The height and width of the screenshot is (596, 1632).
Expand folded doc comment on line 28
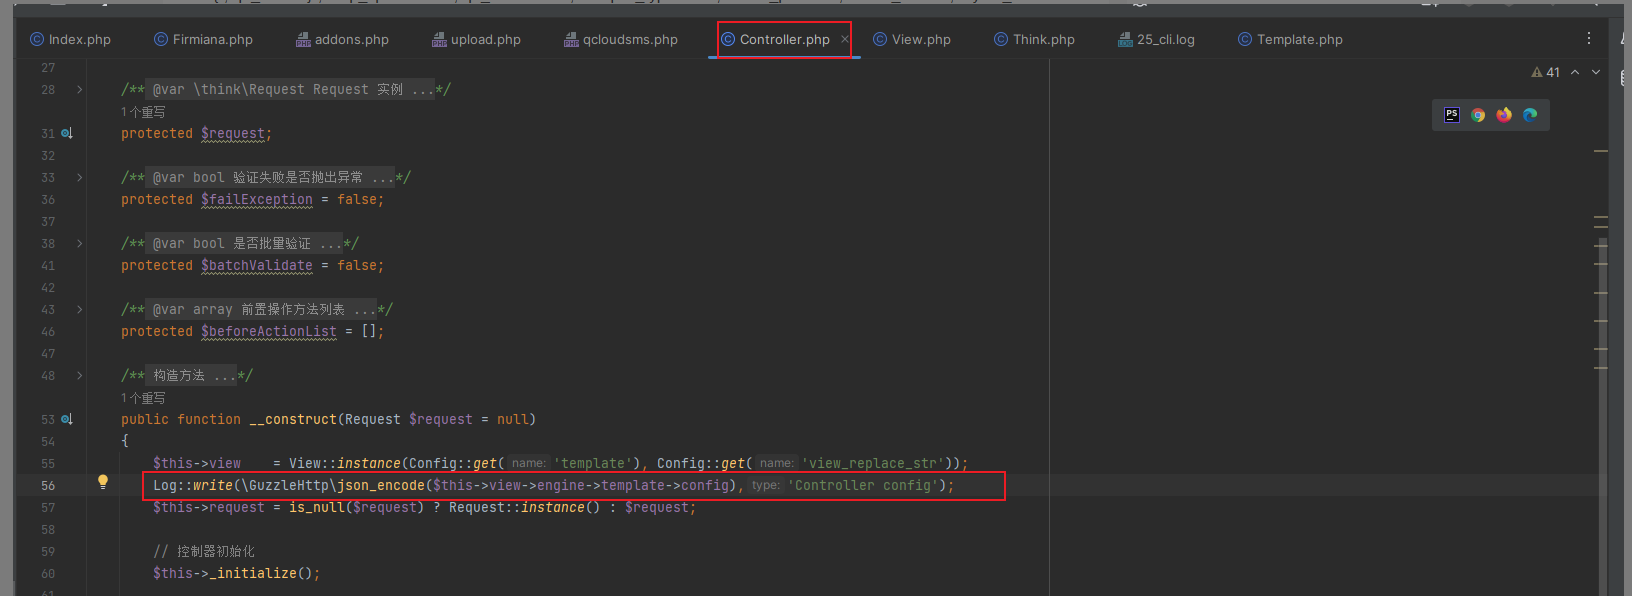click(80, 90)
